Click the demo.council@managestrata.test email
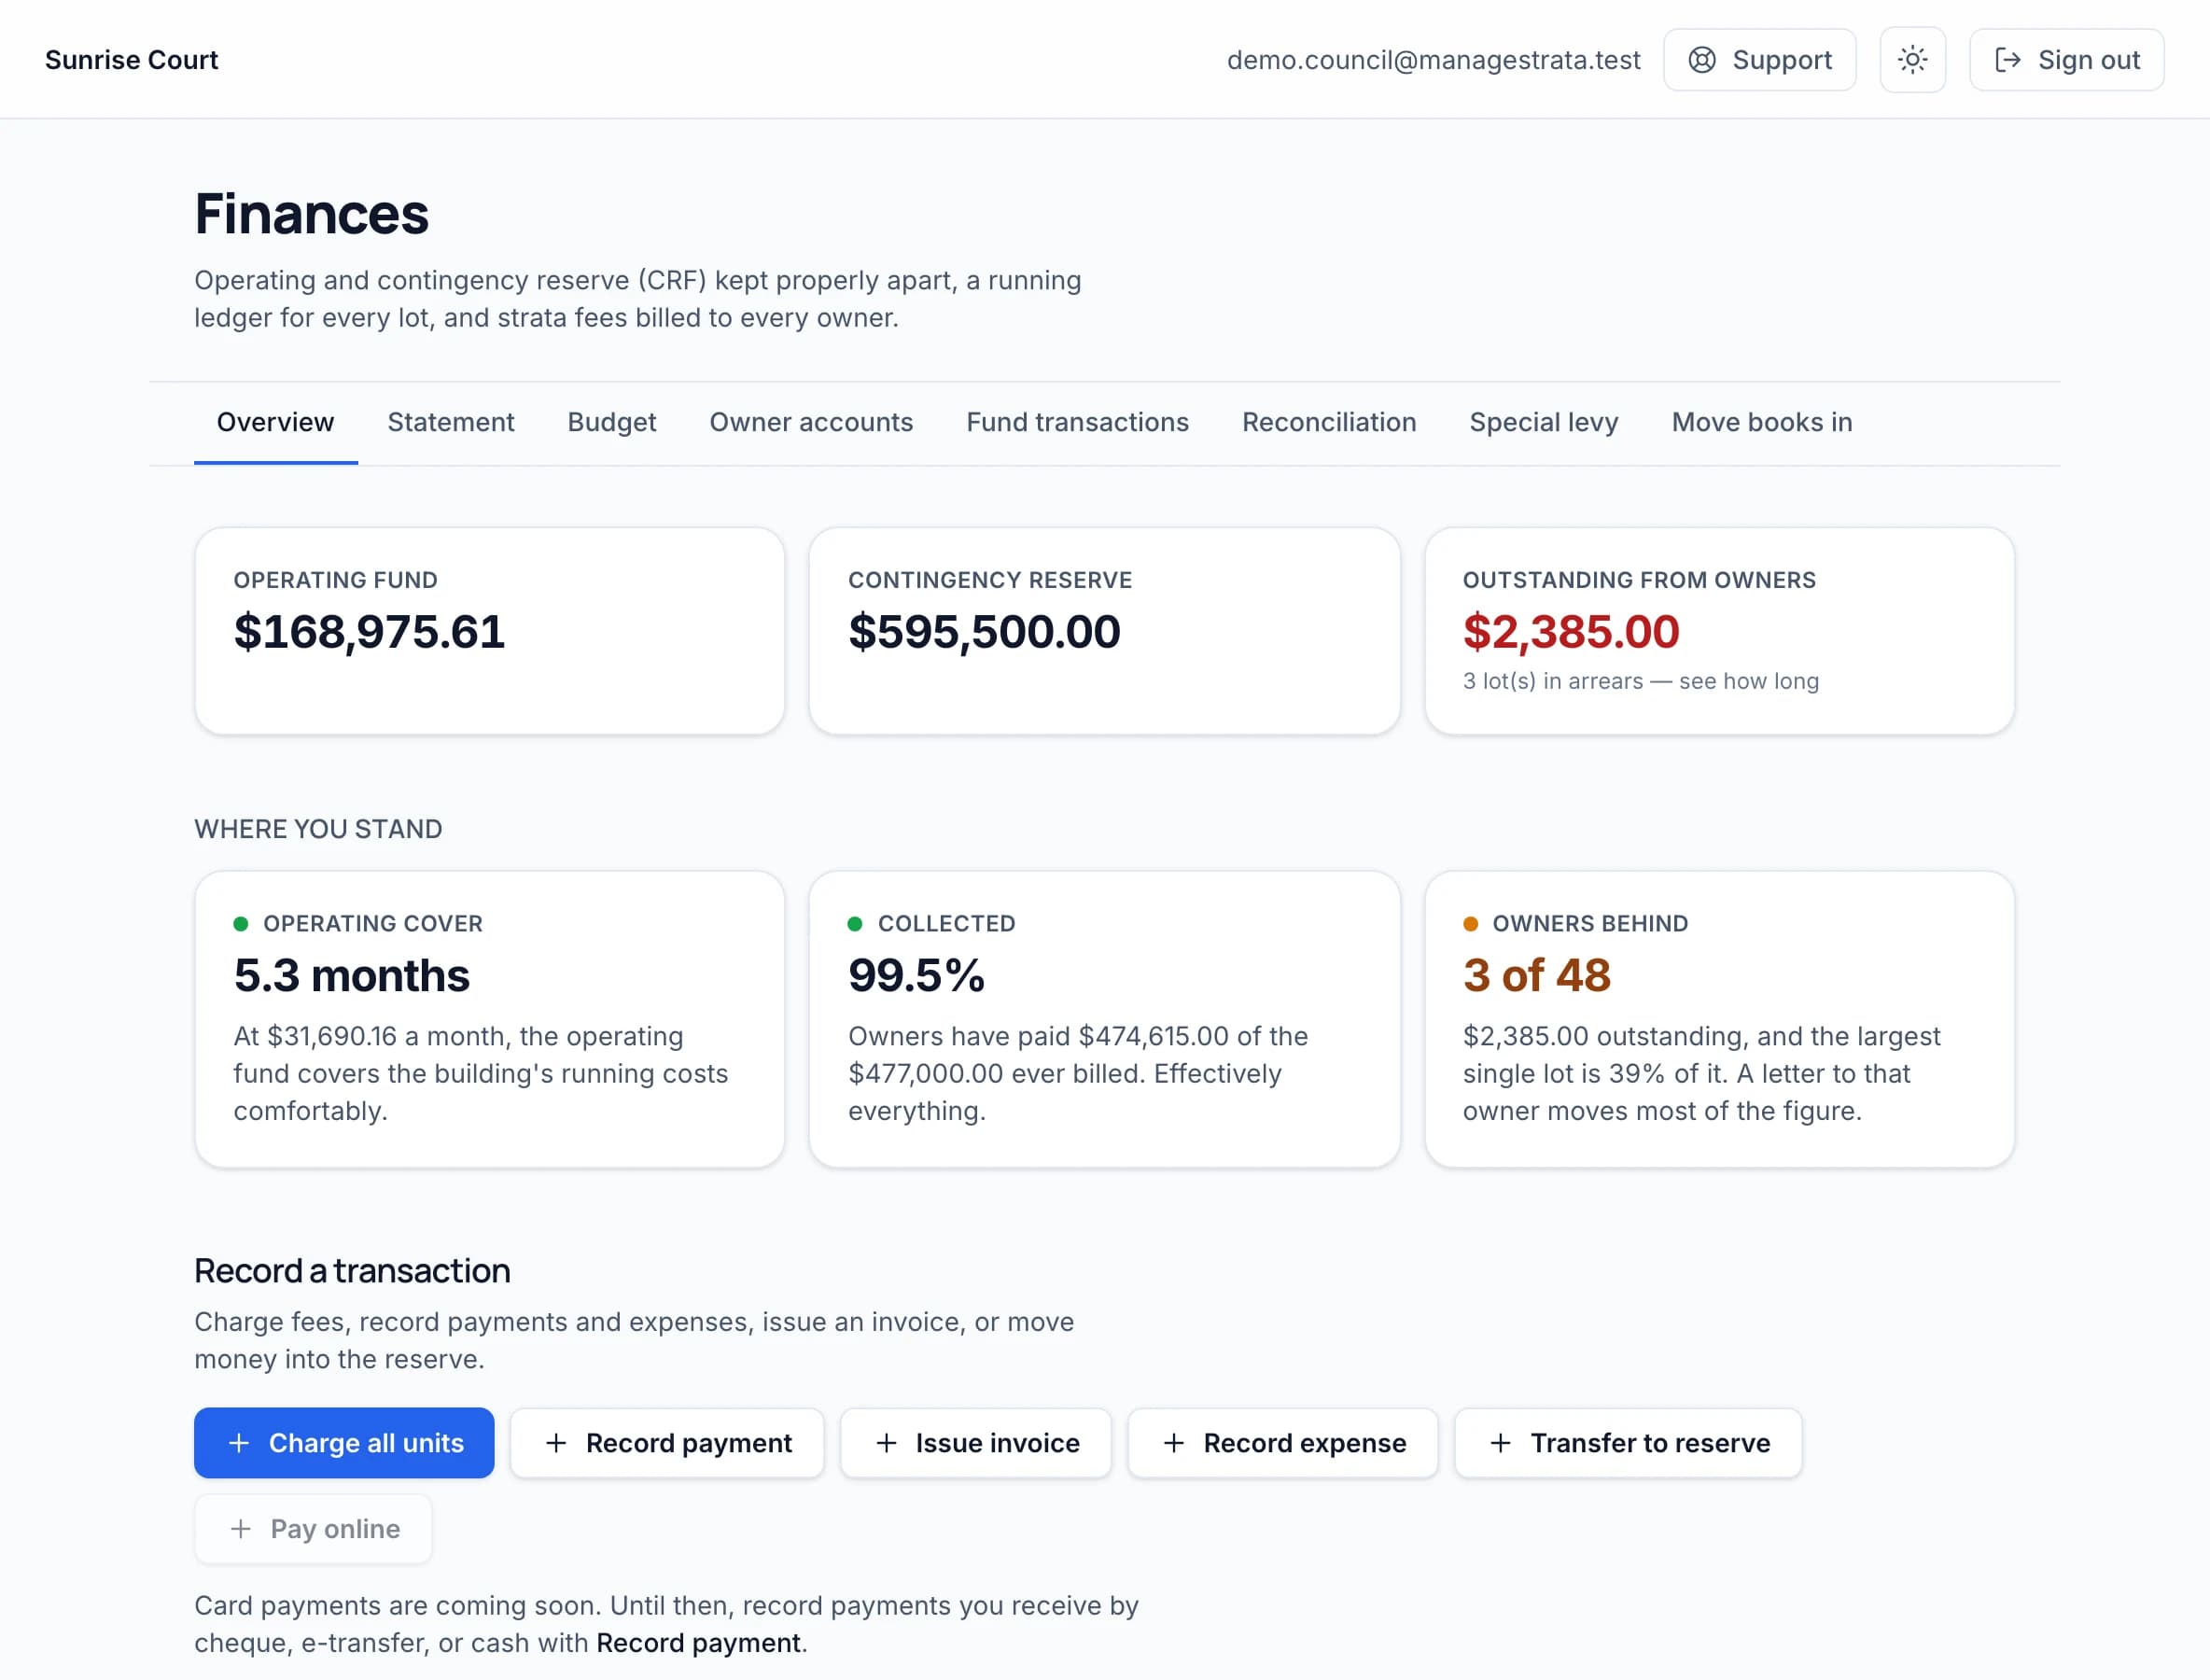The width and height of the screenshot is (2210, 1680). 1434,60
